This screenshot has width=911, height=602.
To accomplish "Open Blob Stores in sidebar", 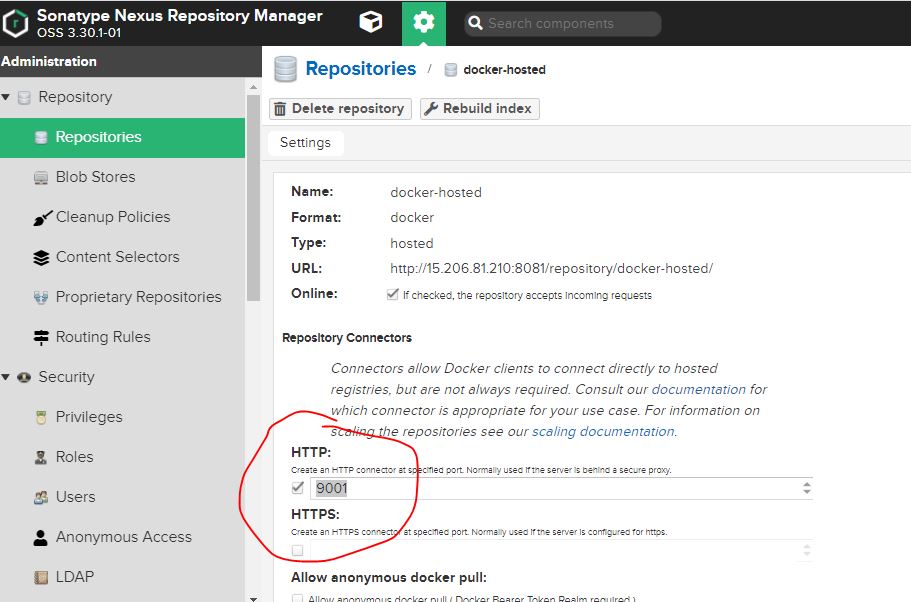I will tap(95, 177).
